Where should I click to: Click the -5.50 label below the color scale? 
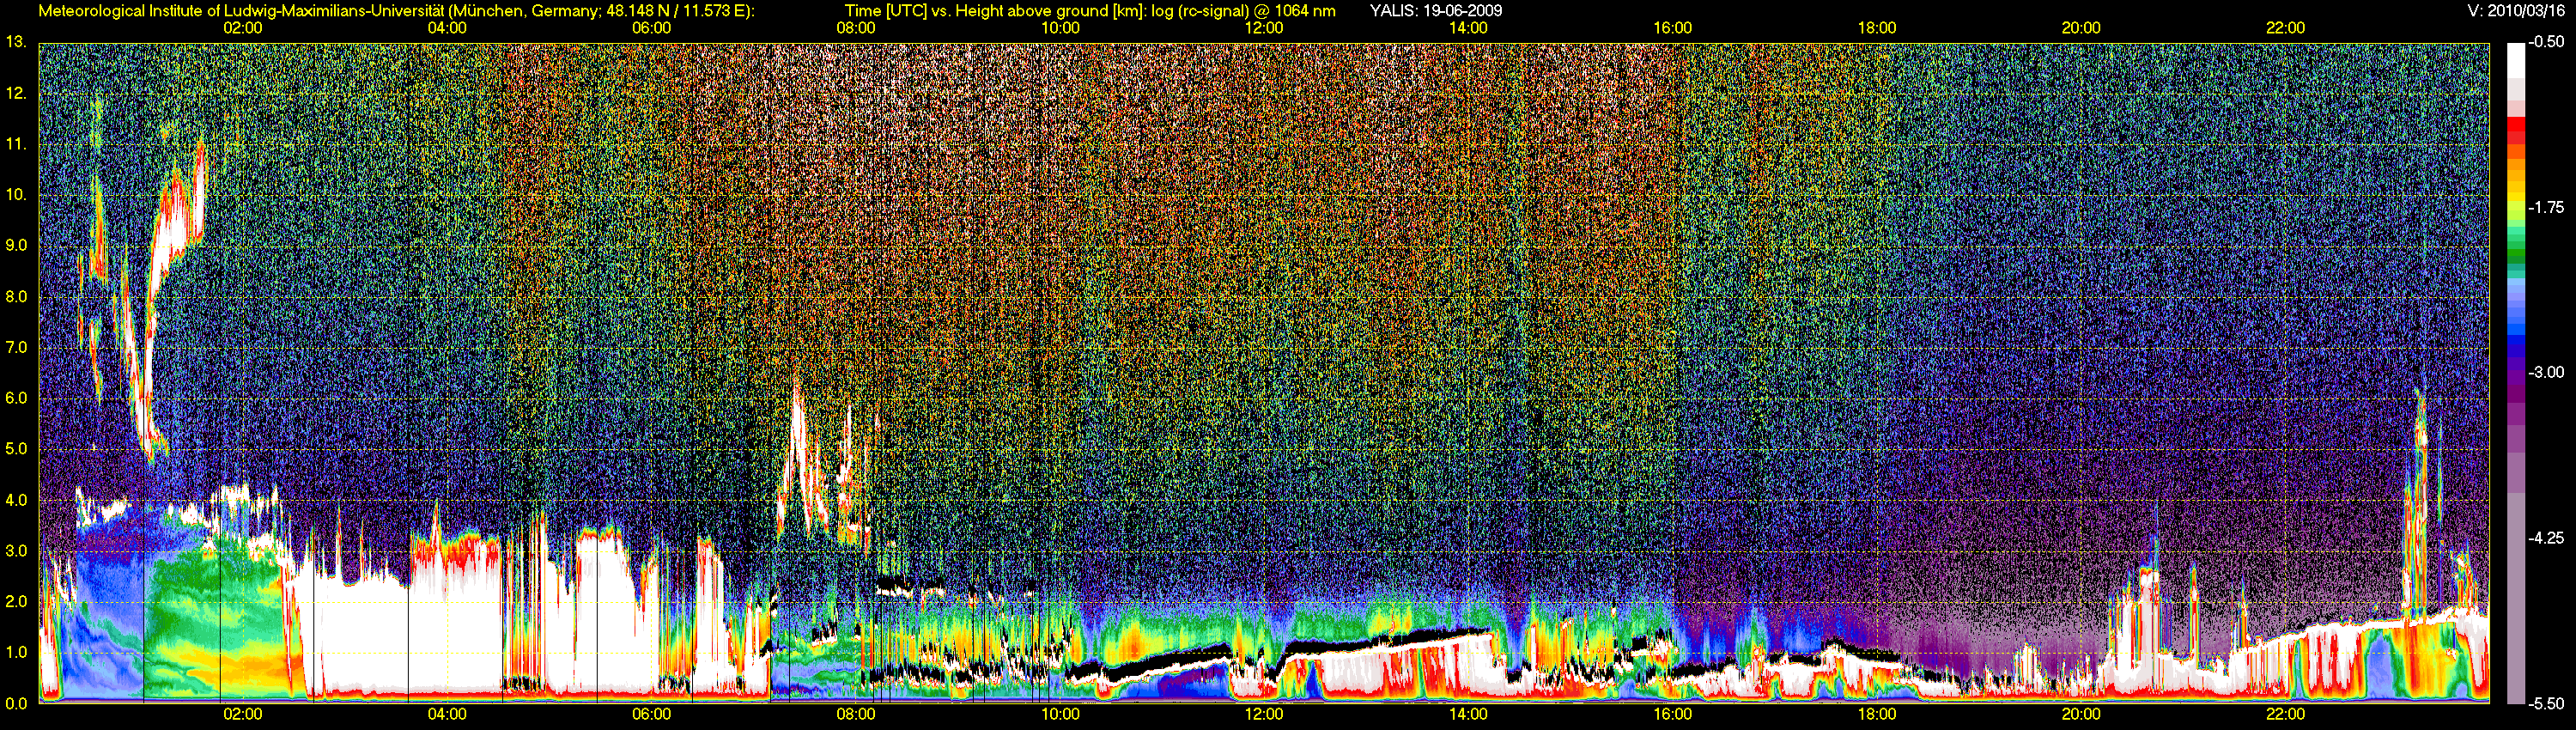pyautogui.click(x=2547, y=704)
